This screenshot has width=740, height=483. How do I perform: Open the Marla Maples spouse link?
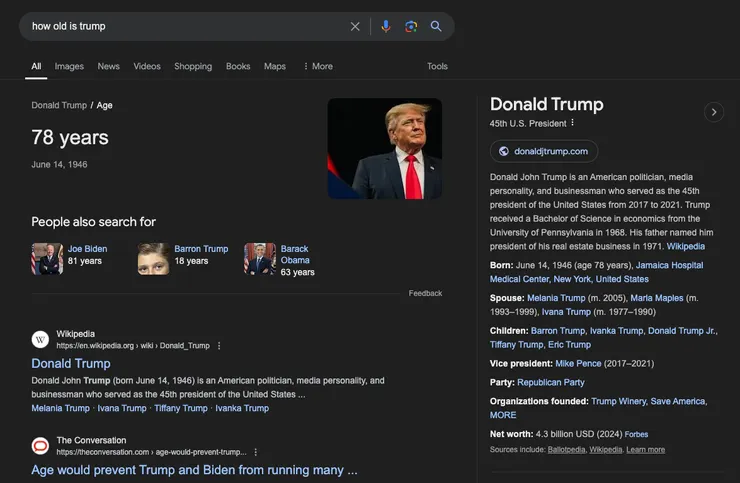click(656, 298)
